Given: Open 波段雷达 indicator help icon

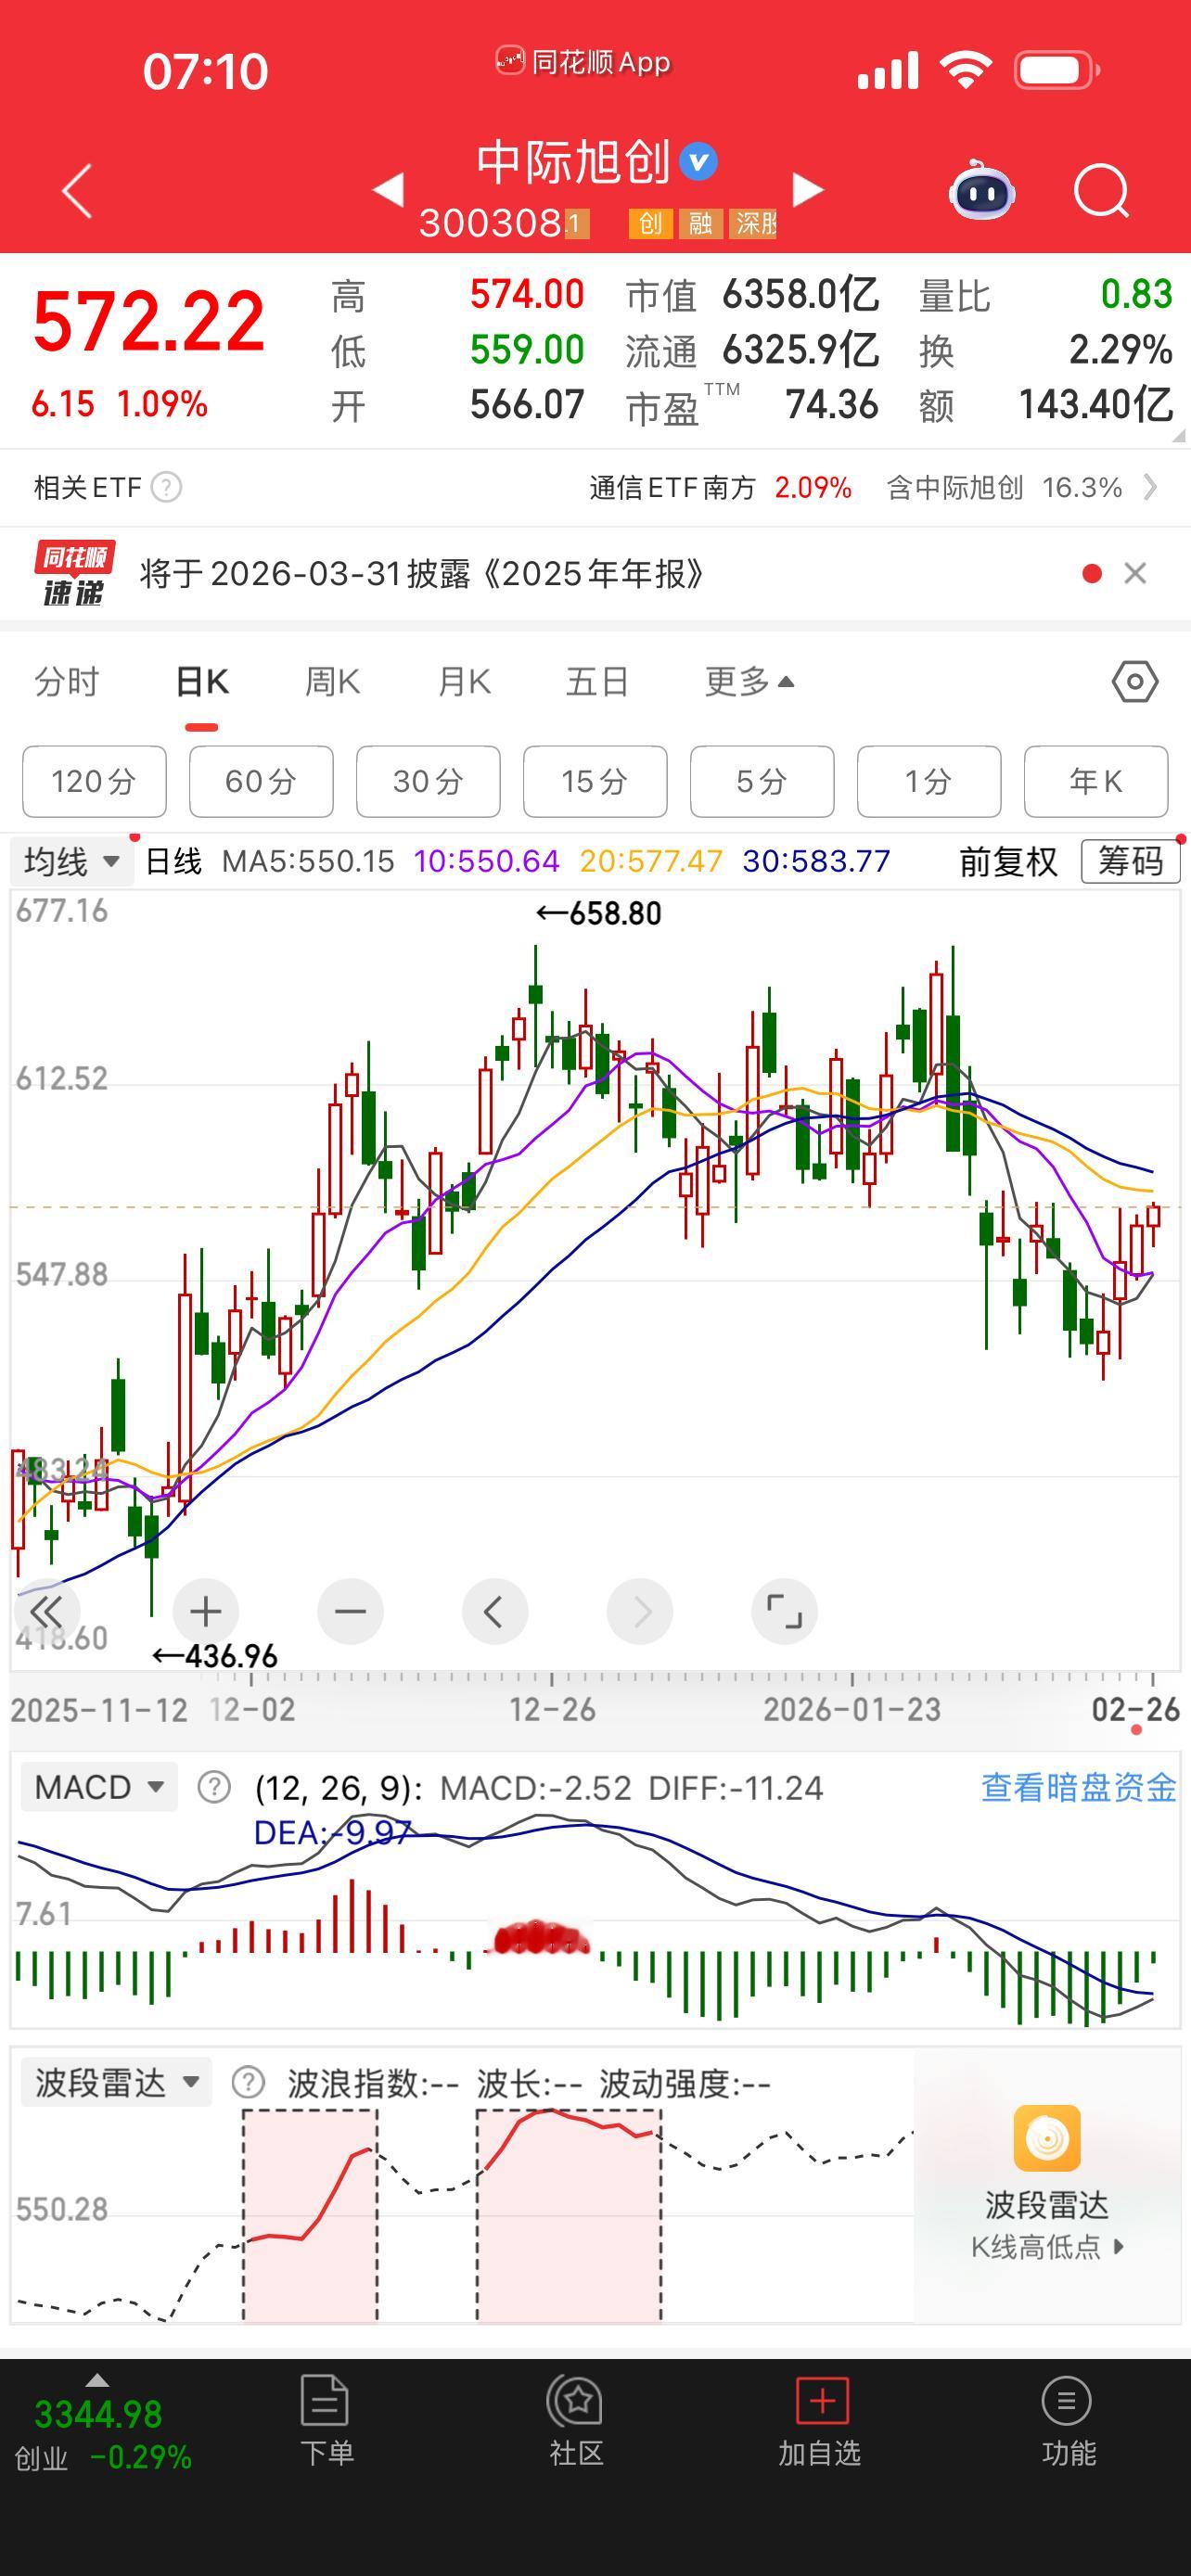Looking at the screenshot, I should [x=247, y=2083].
